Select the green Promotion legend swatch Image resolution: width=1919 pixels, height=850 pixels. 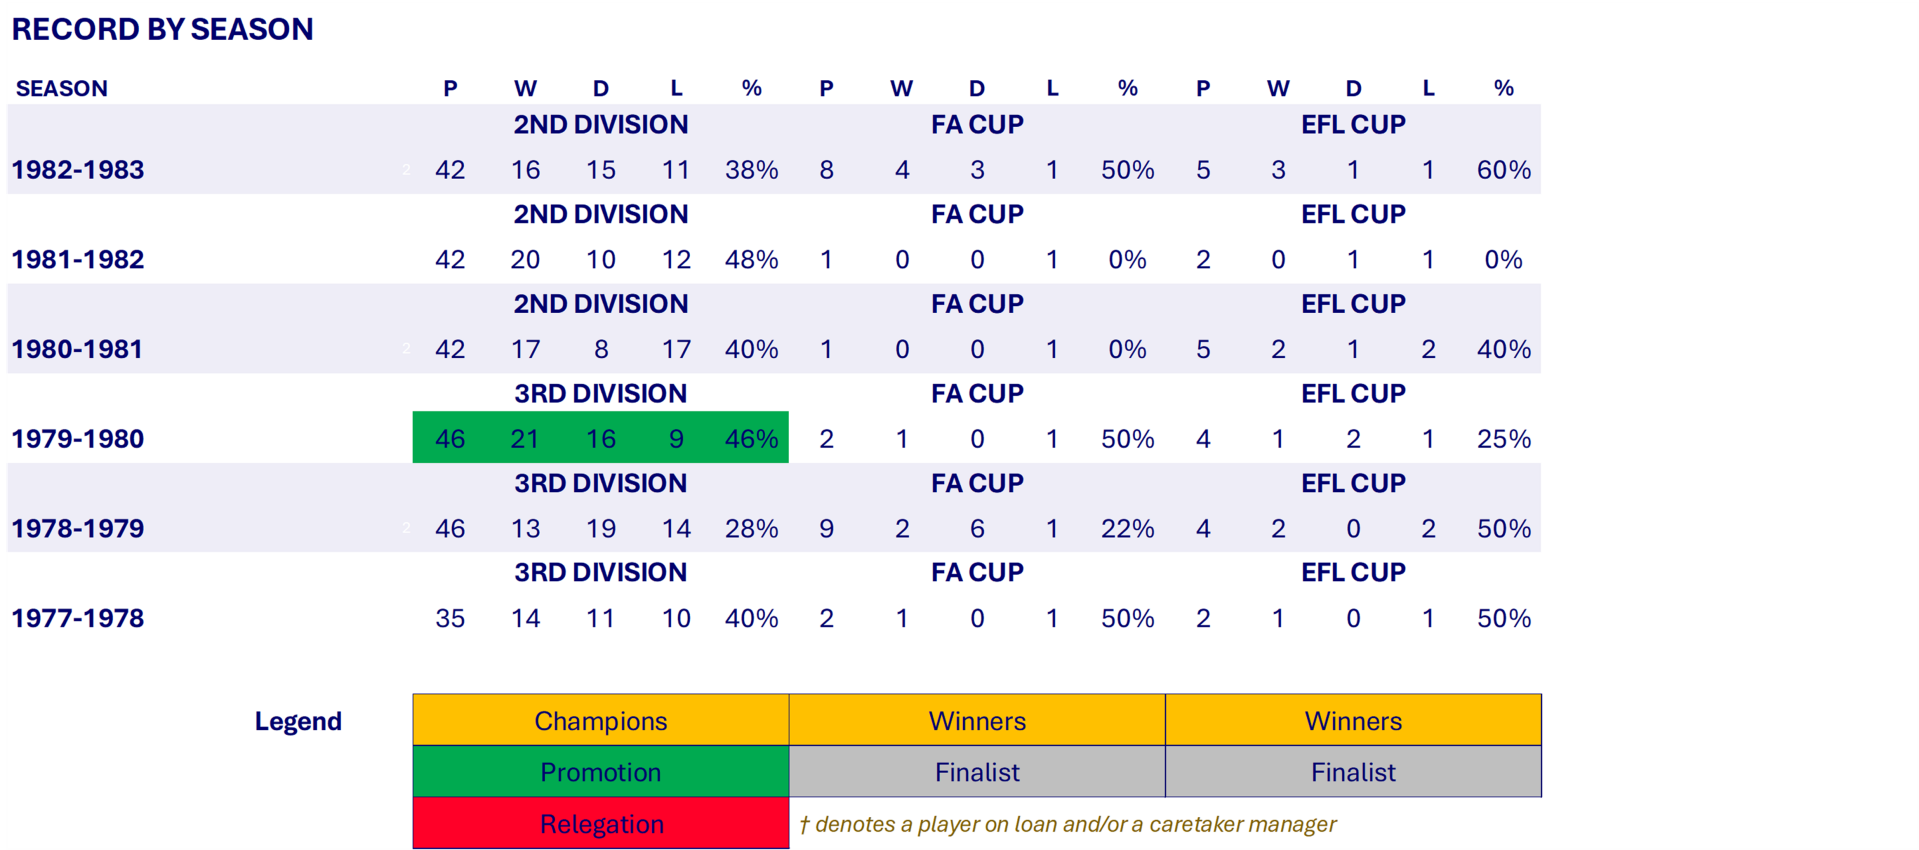coord(600,772)
